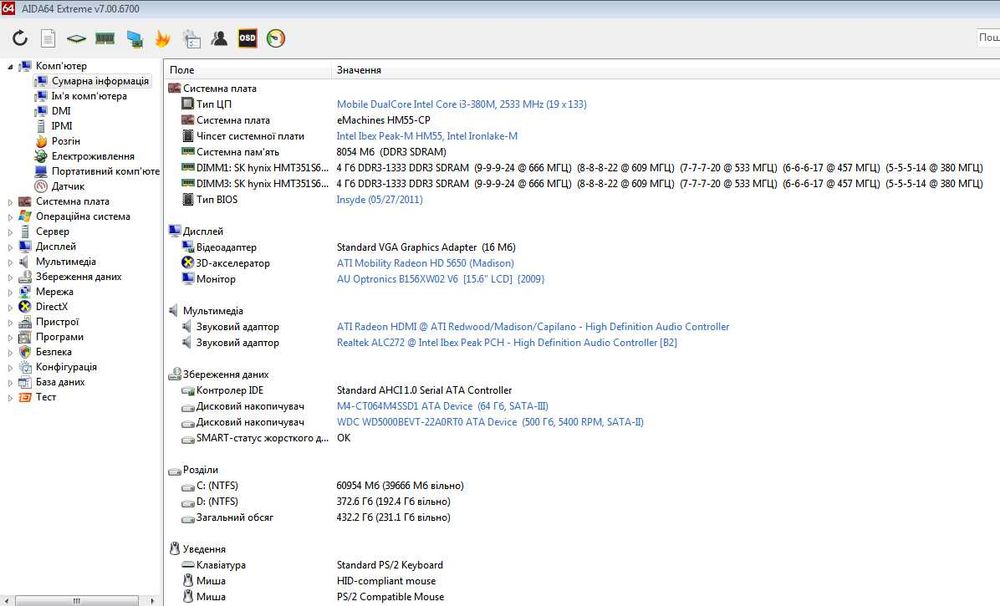Click the benchmark icon beside Тест
This screenshot has height=606, width=1000.
tap(25, 397)
